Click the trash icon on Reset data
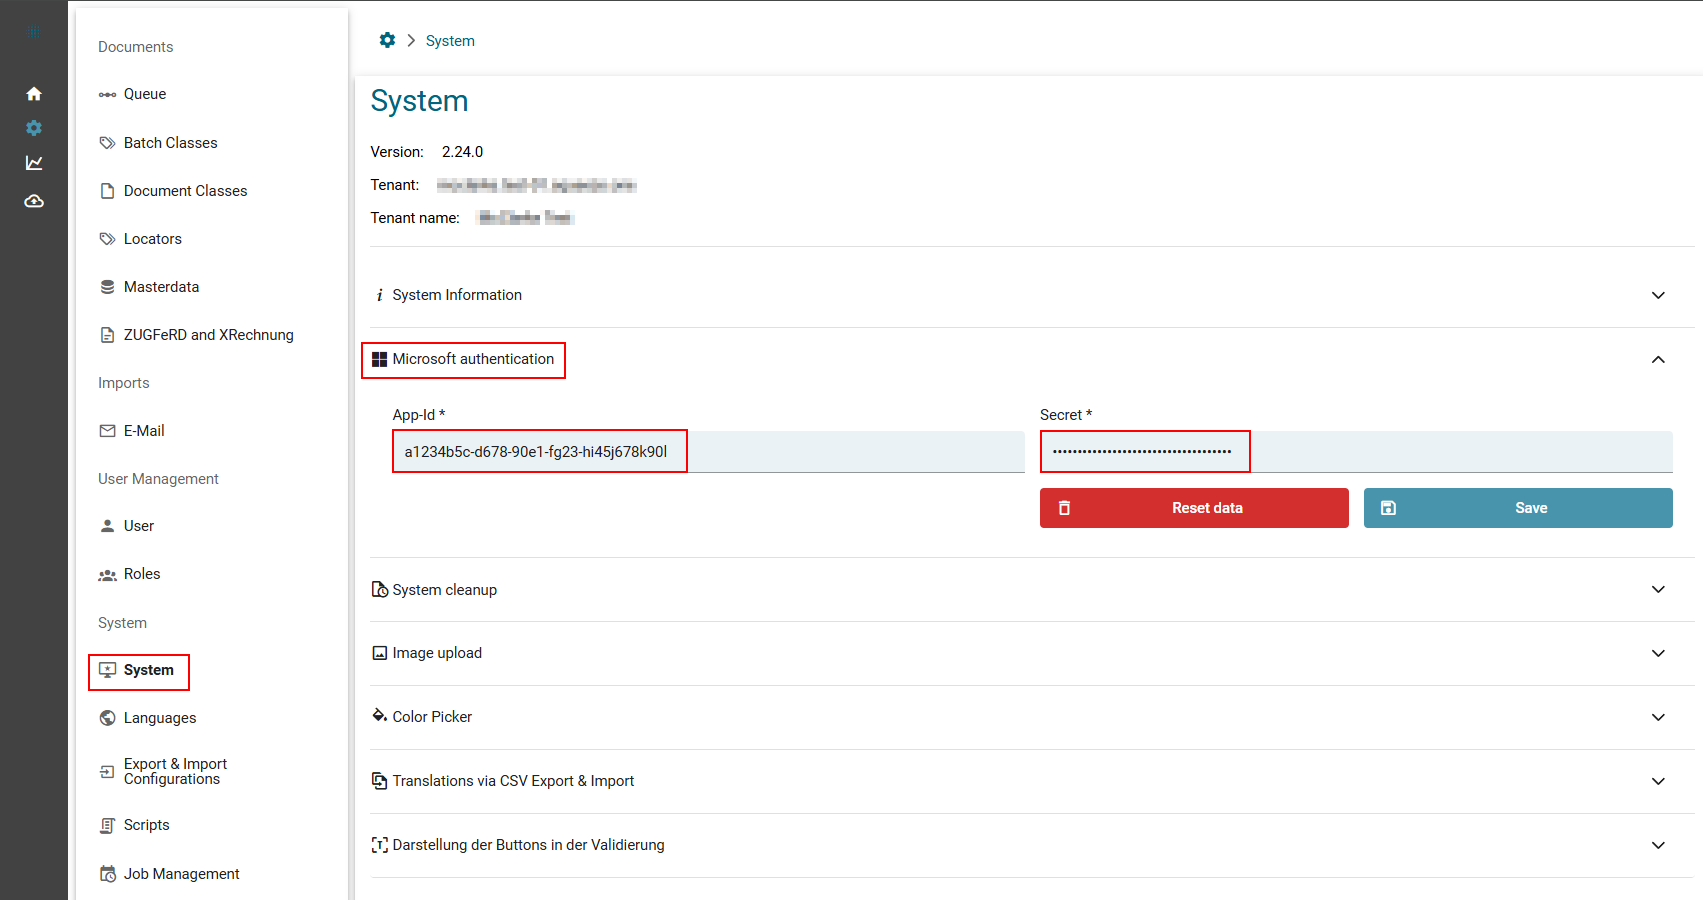 click(1064, 508)
